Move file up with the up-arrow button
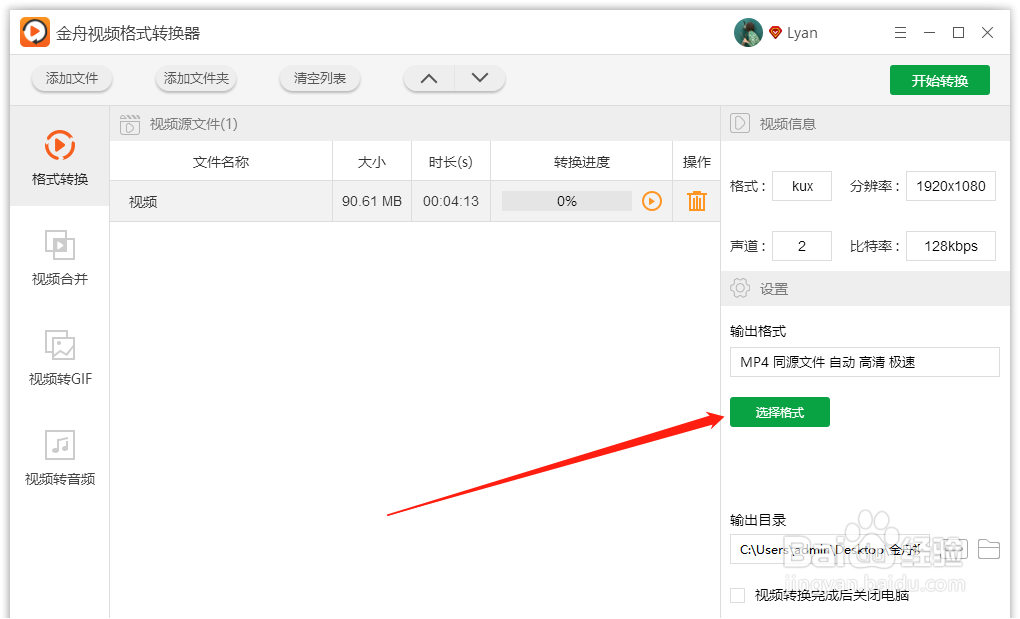This screenshot has height=619, width=1020. click(429, 79)
